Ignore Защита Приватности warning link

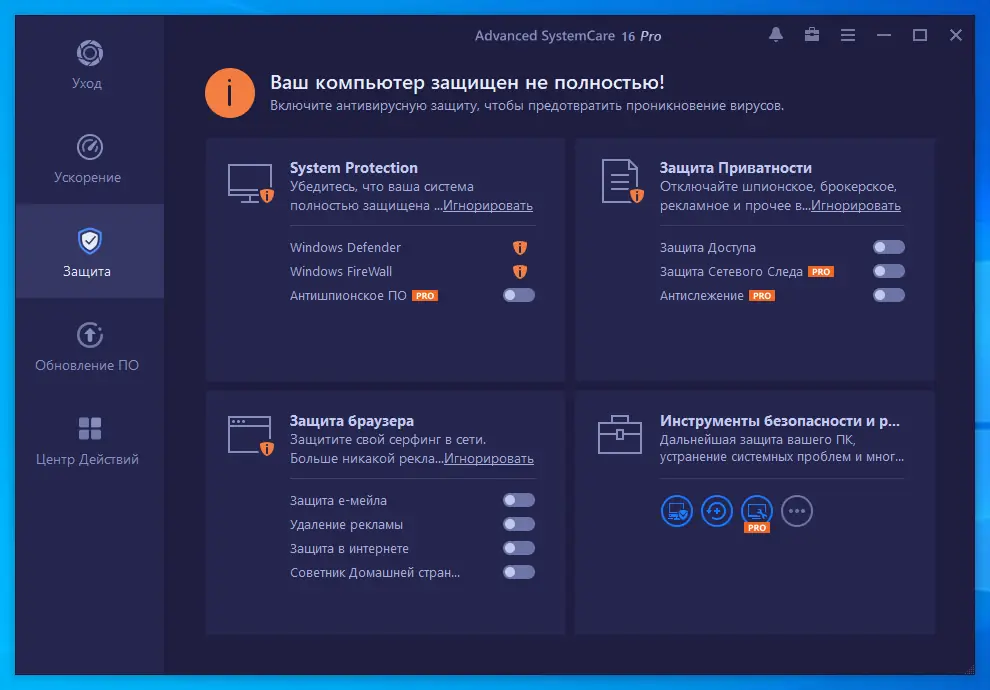coord(856,206)
